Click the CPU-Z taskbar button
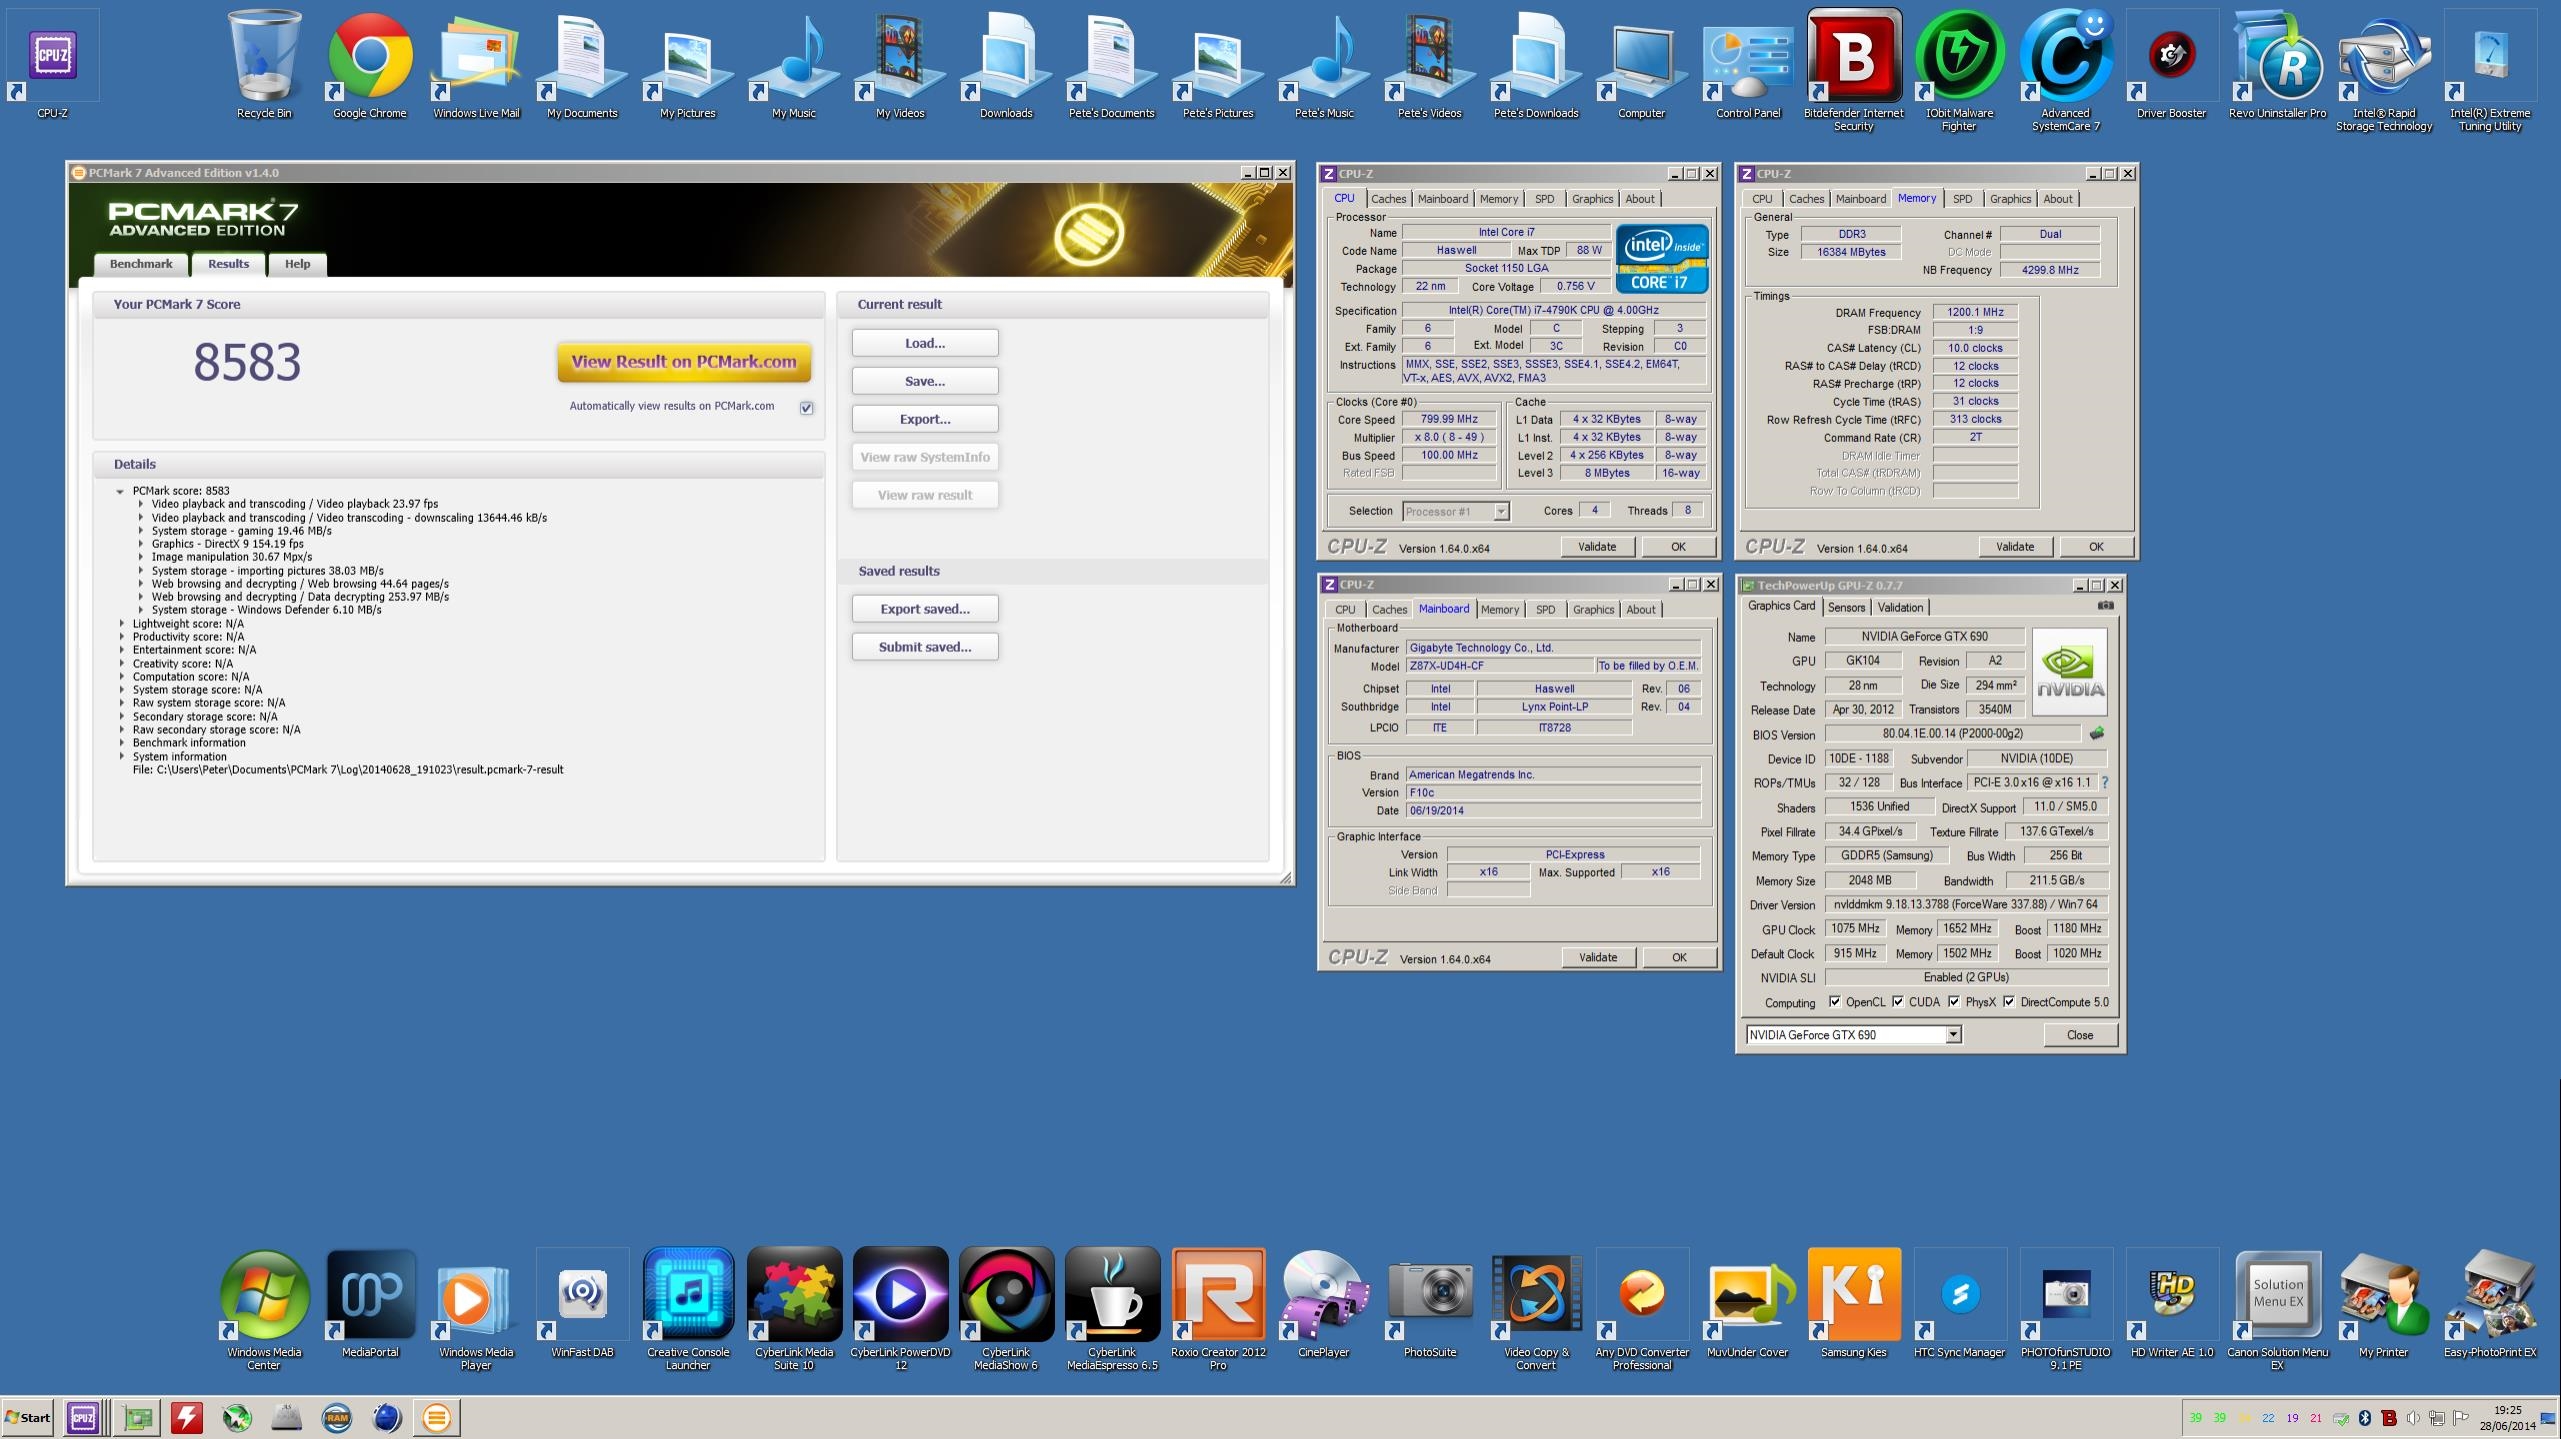Image resolution: width=2561 pixels, height=1439 pixels. click(83, 1417)
